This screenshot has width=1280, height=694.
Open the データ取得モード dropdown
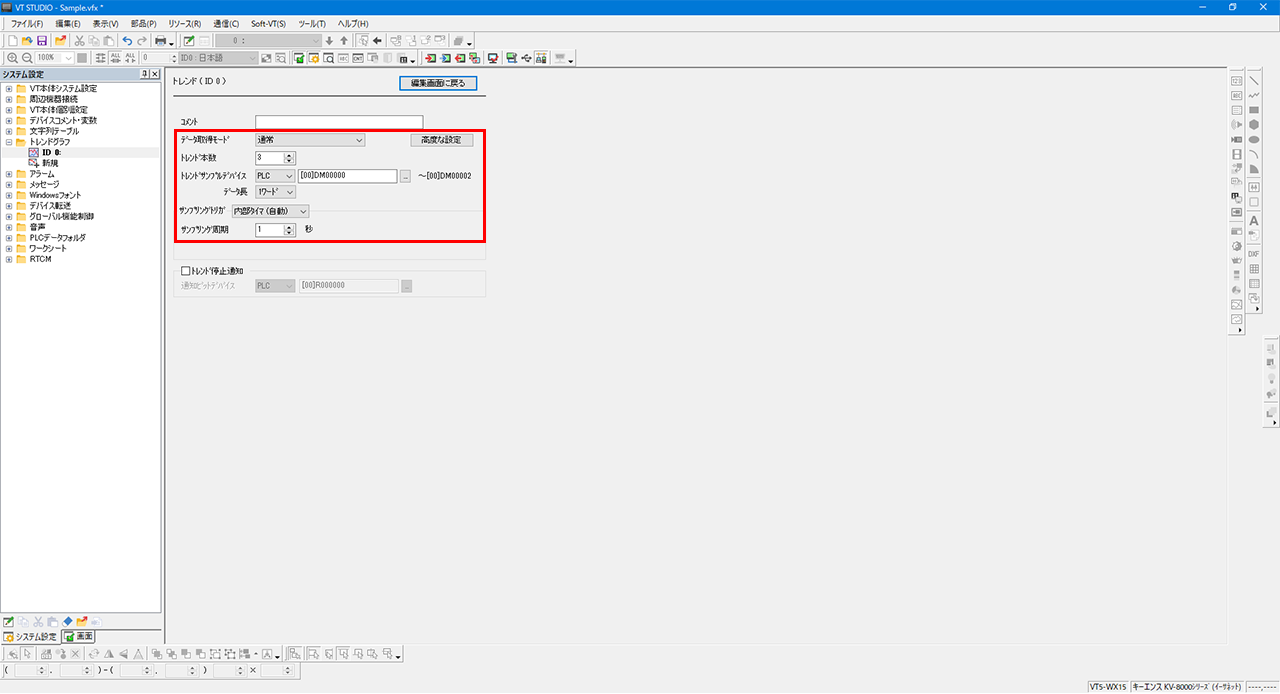310,141
